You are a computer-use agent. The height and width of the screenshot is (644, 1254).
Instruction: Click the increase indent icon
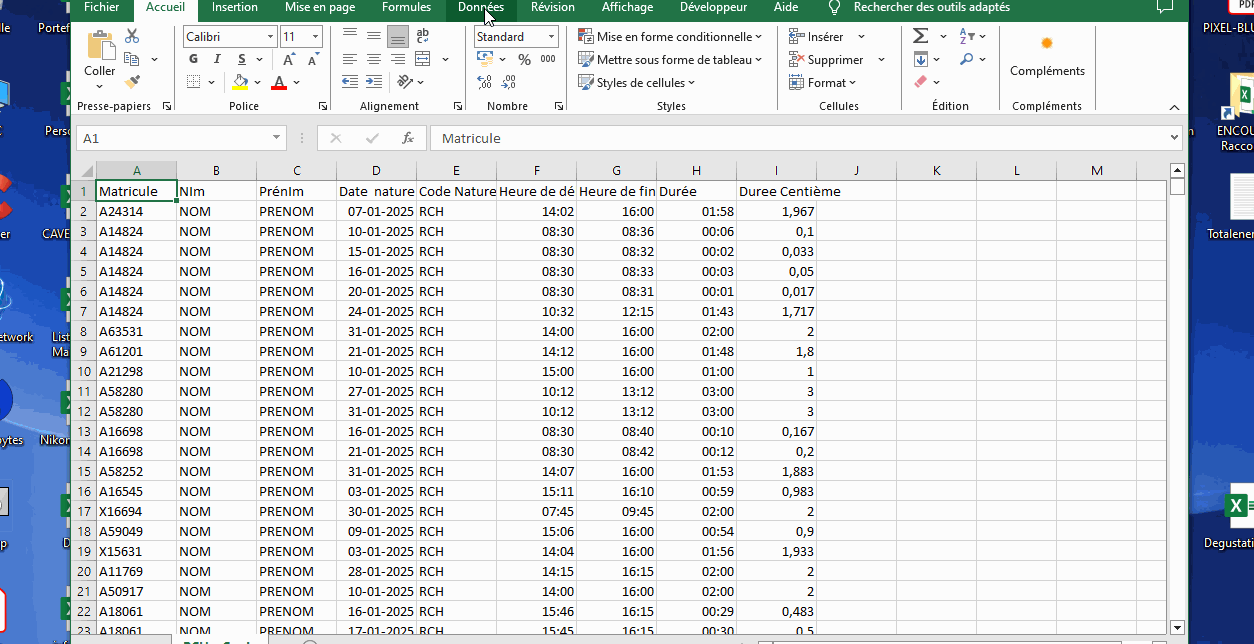coord(373,82)
